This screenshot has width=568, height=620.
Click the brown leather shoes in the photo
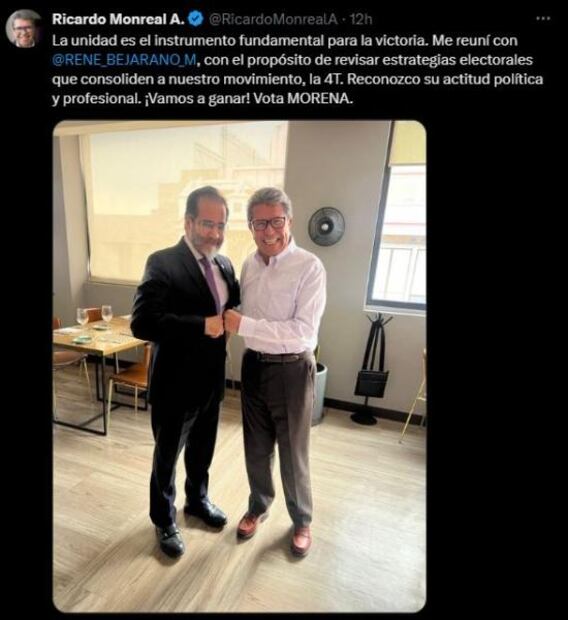click(275, 533)
